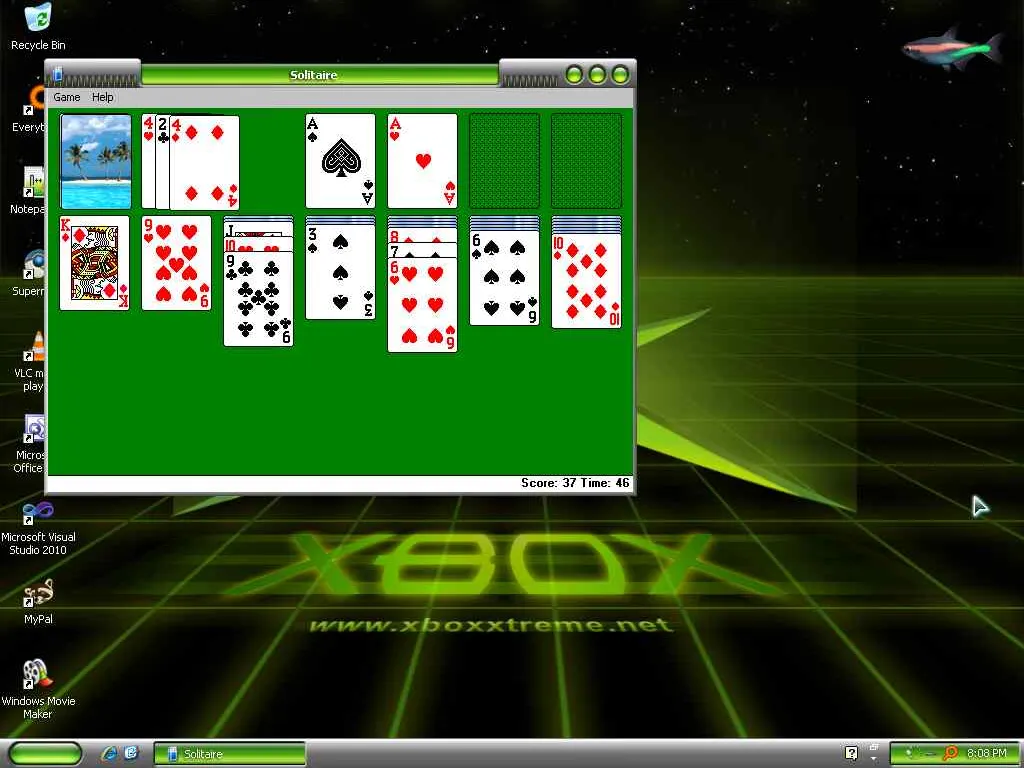Open the Windows Movie Maker shortcut

tap(38, 689)
